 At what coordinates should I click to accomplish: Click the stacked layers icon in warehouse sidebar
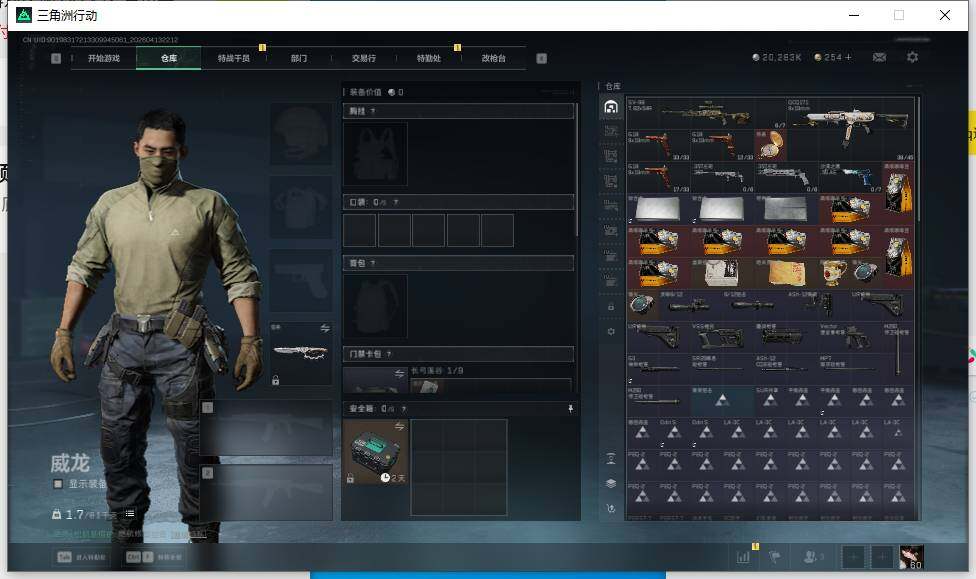coord(611,484)
